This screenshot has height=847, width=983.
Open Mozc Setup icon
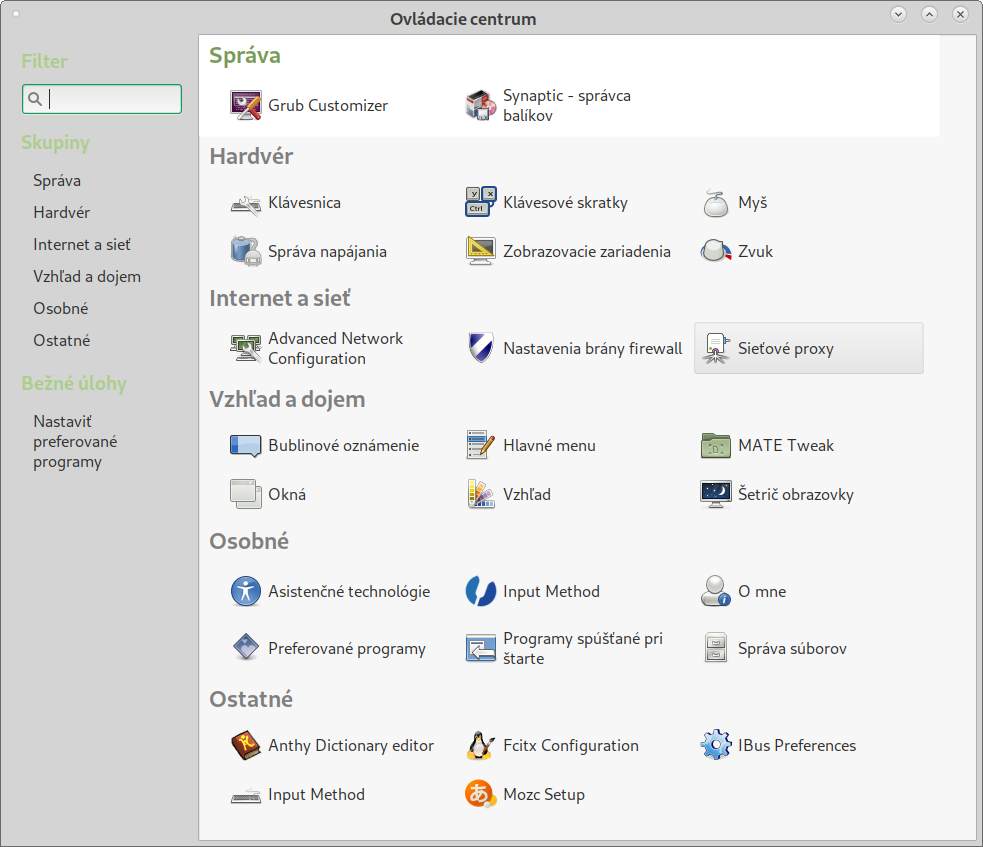tap(481, 795)
